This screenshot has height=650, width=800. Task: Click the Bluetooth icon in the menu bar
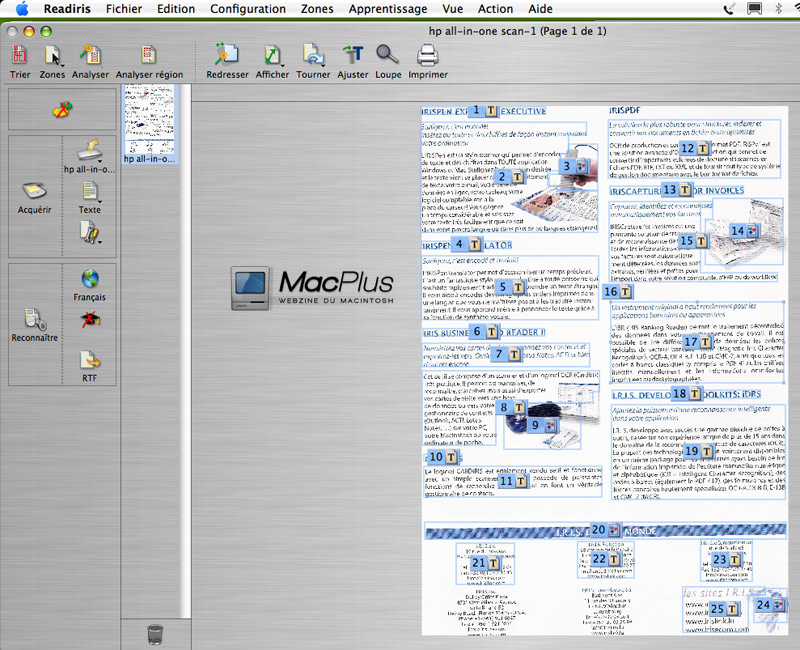[x=779, y=9]
